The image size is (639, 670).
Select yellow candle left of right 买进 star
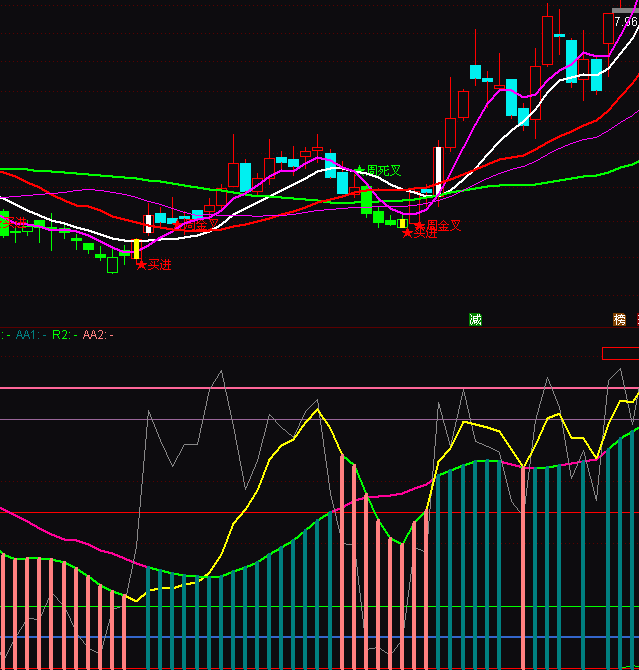click(x=402, y=224)
